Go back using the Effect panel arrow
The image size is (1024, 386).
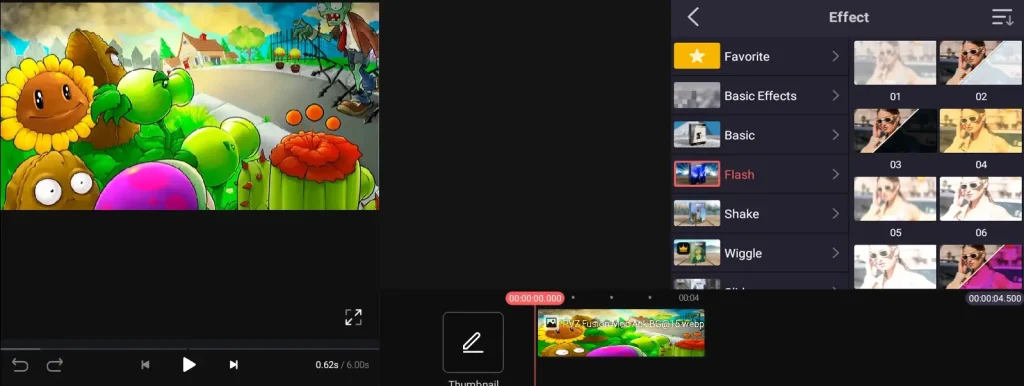(694, 17)
